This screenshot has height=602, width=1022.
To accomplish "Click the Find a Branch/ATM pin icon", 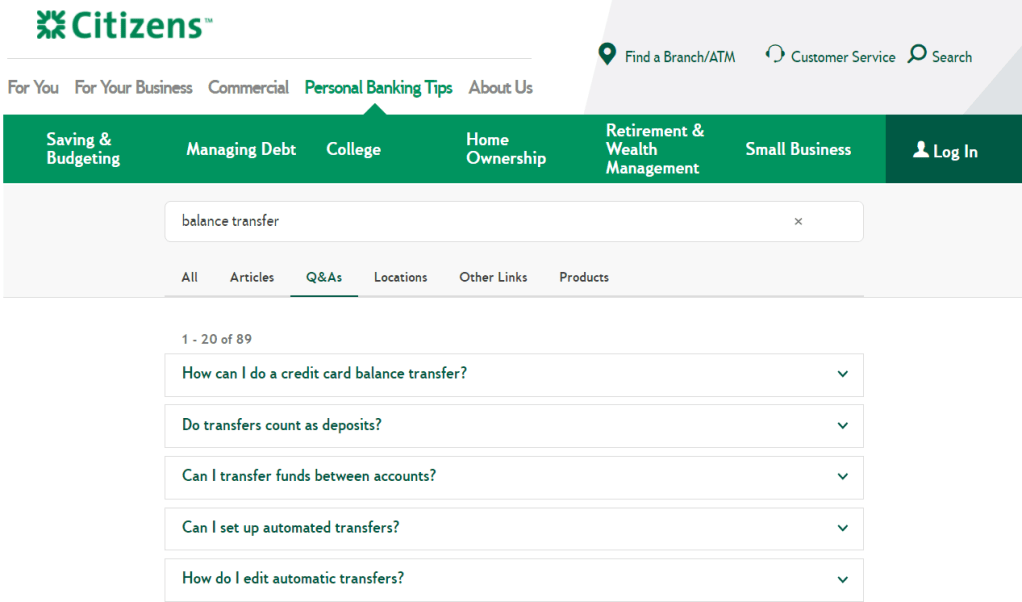I will [607, 54].
